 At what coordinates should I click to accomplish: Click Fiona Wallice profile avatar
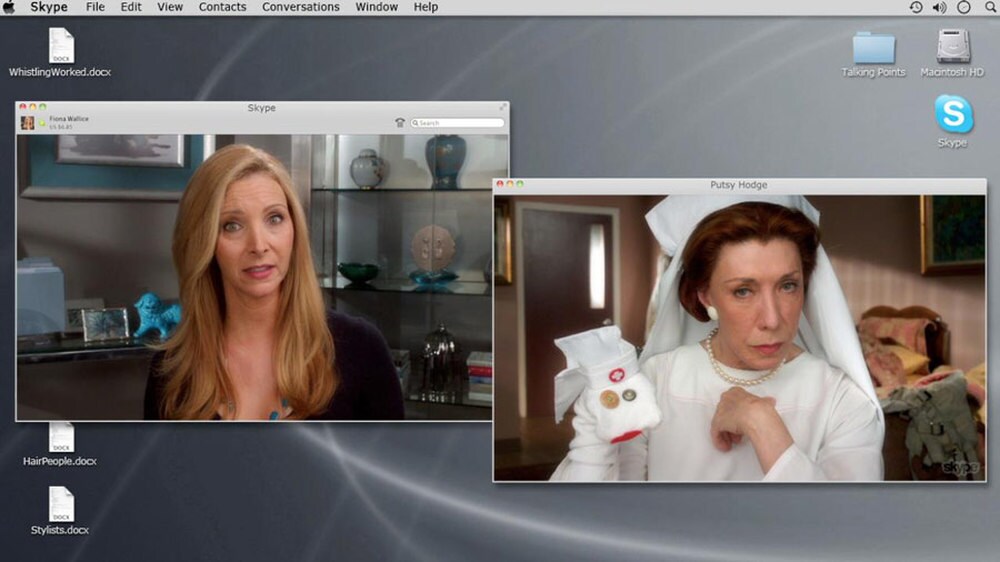[27, 122]
